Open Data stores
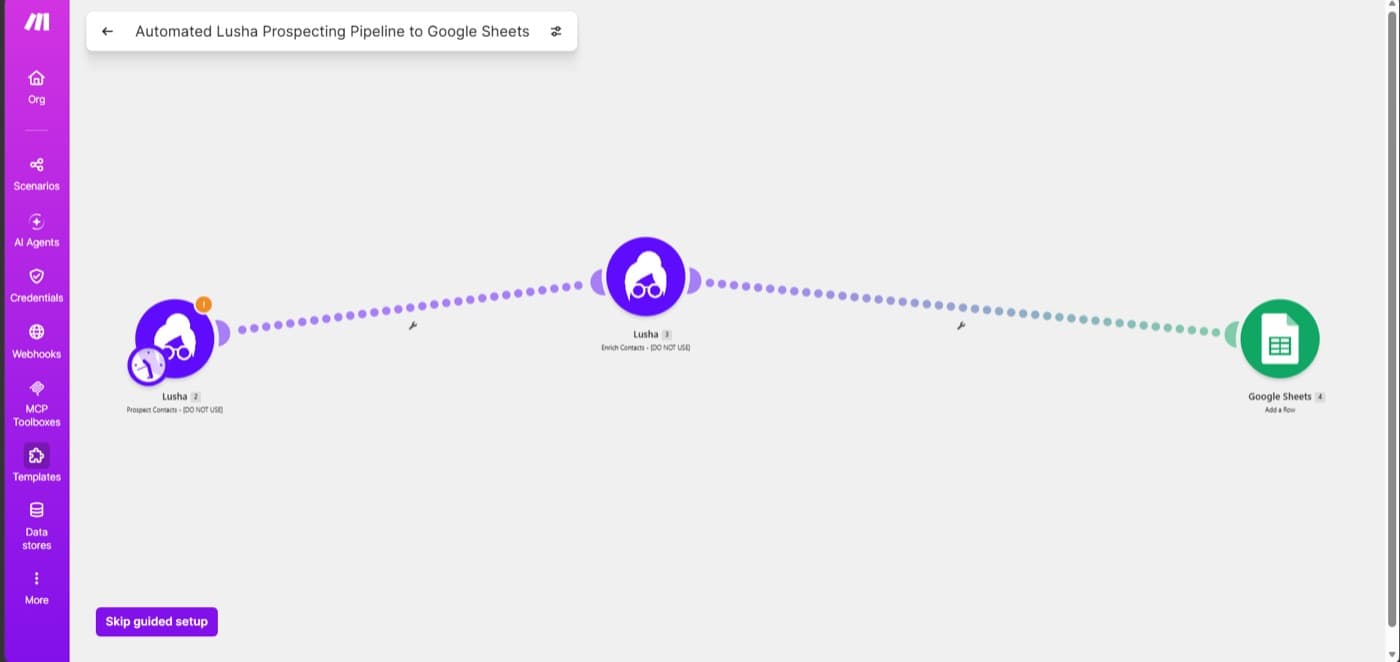 (36, 526)
